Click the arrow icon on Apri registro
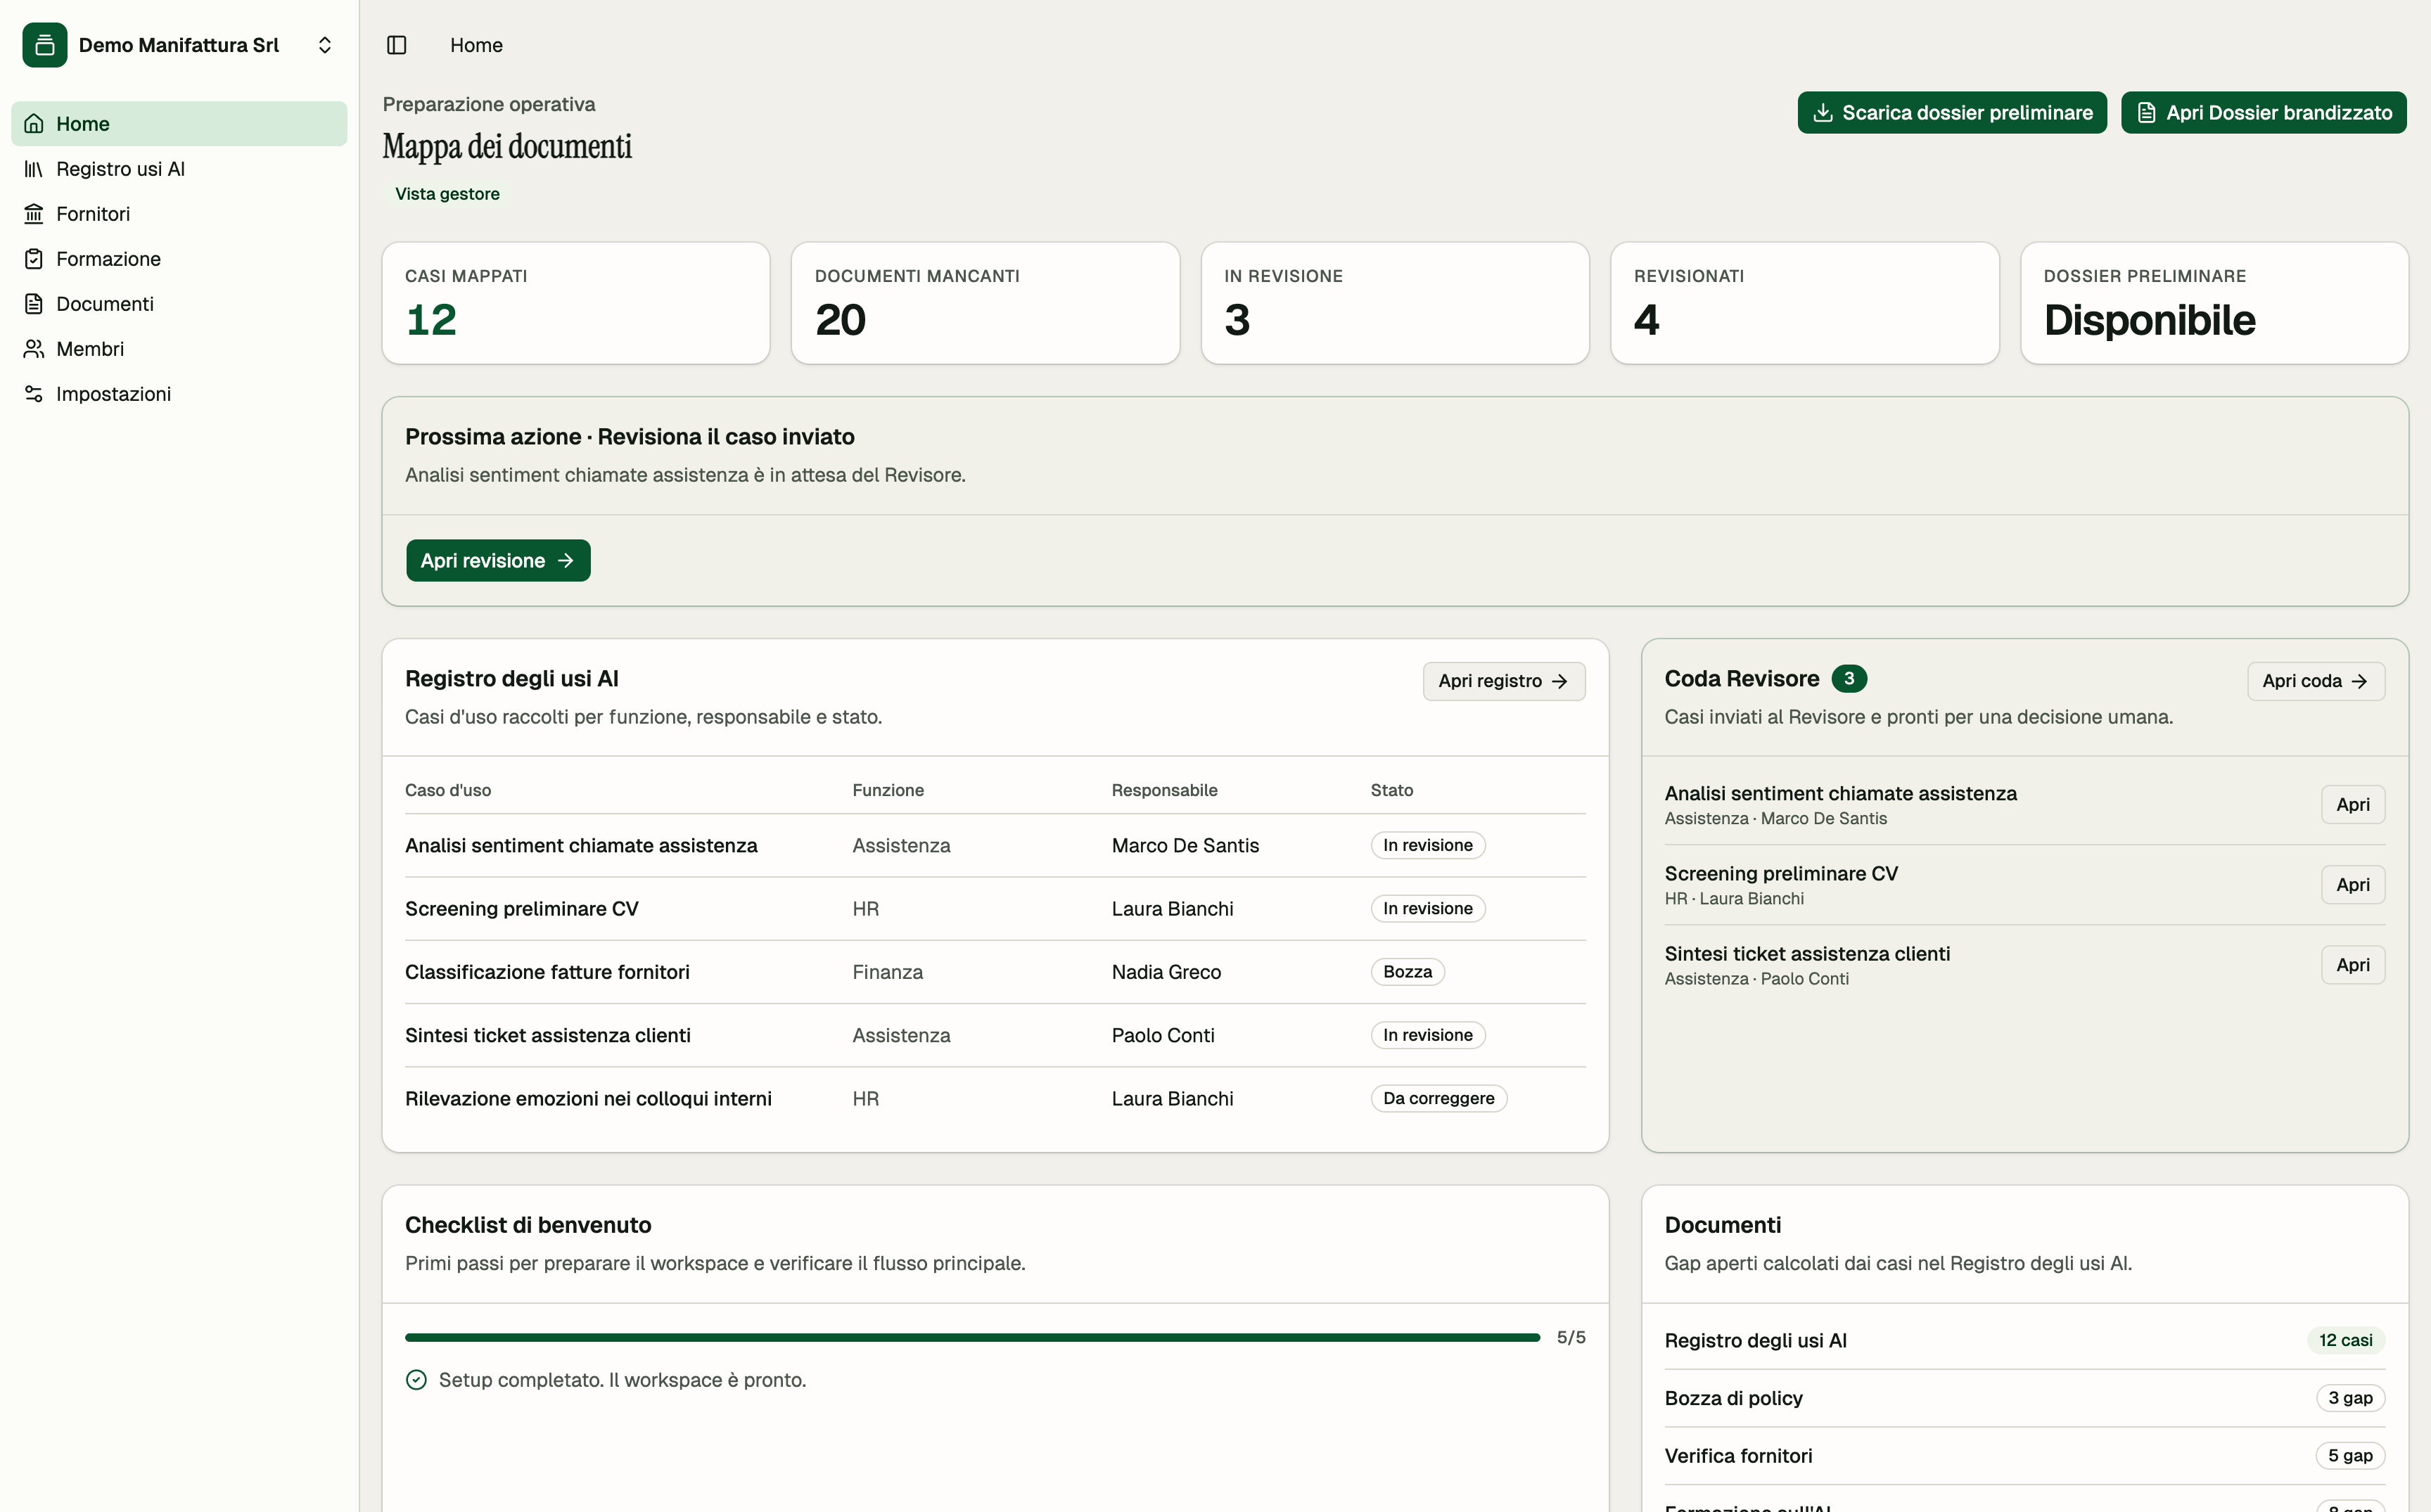Viewport: 2431px width, 1512px height. (x=1559, y=681)
